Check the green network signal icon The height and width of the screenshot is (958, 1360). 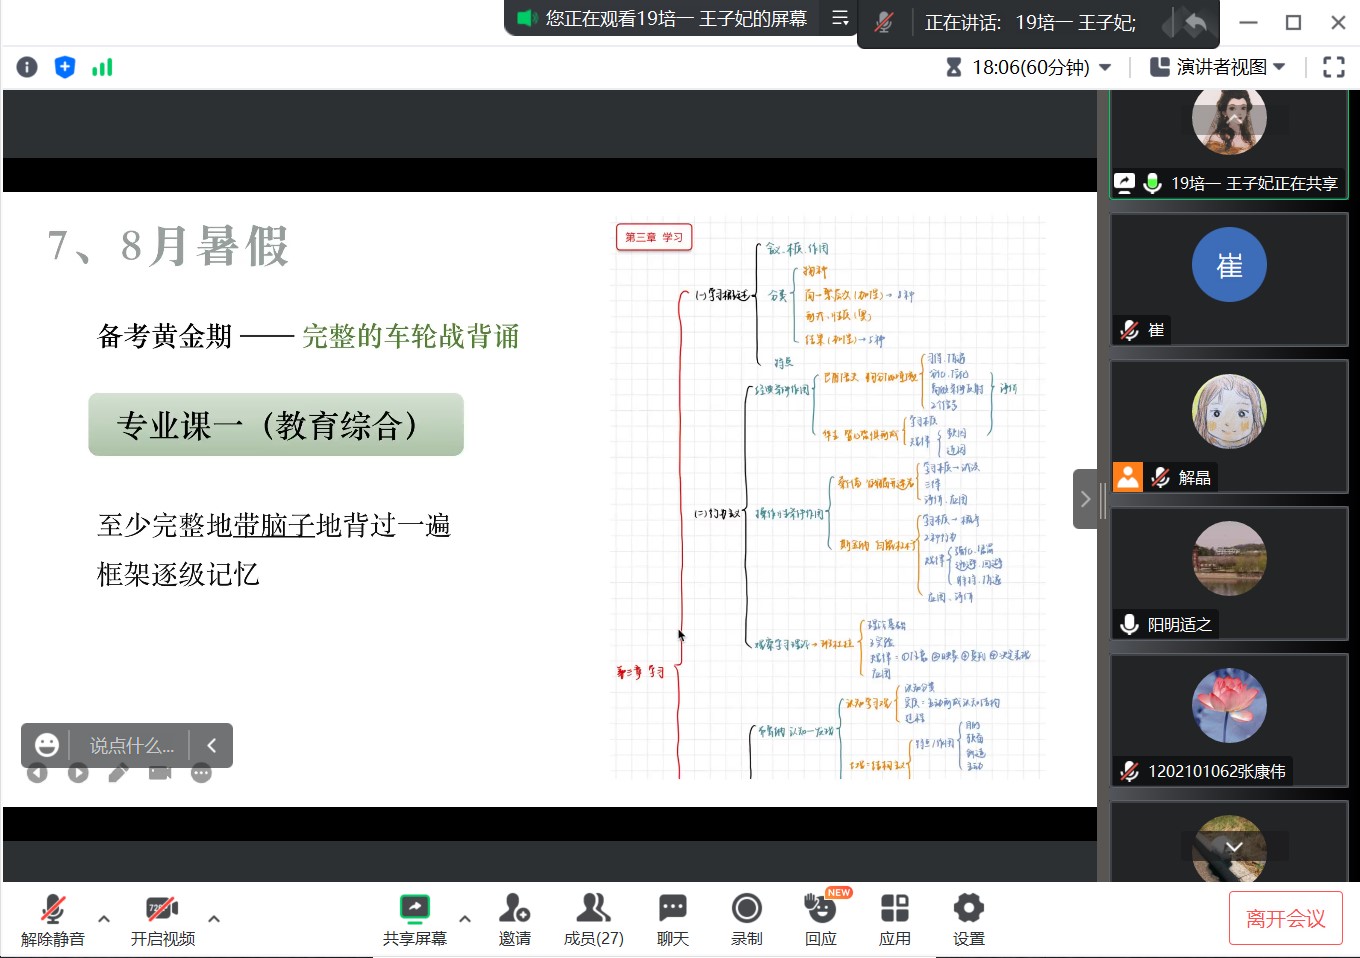click(x=102, y=67)
